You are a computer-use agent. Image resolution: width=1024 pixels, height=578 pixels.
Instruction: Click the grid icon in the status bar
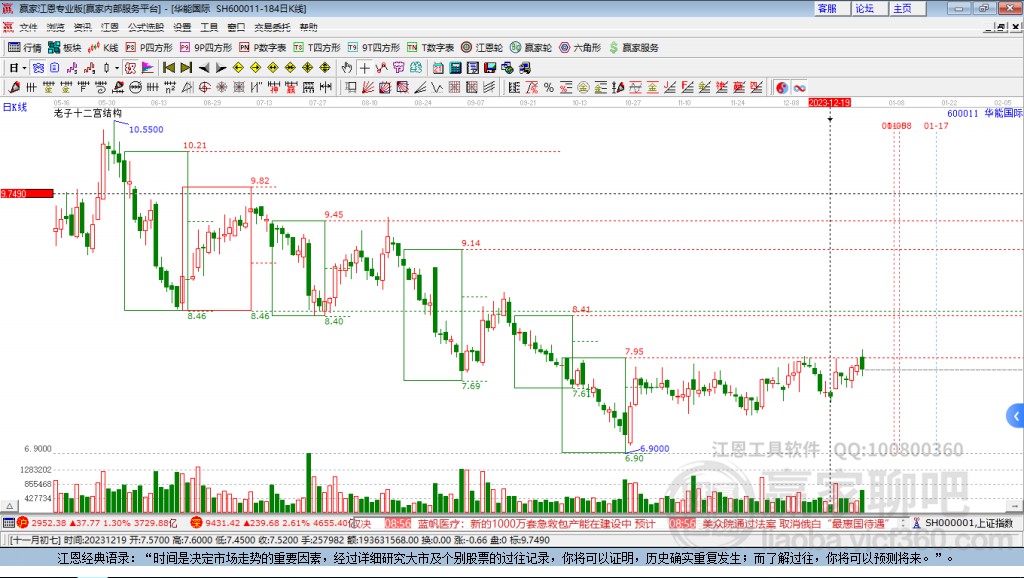pyautogui.click(x=8, y=523)
